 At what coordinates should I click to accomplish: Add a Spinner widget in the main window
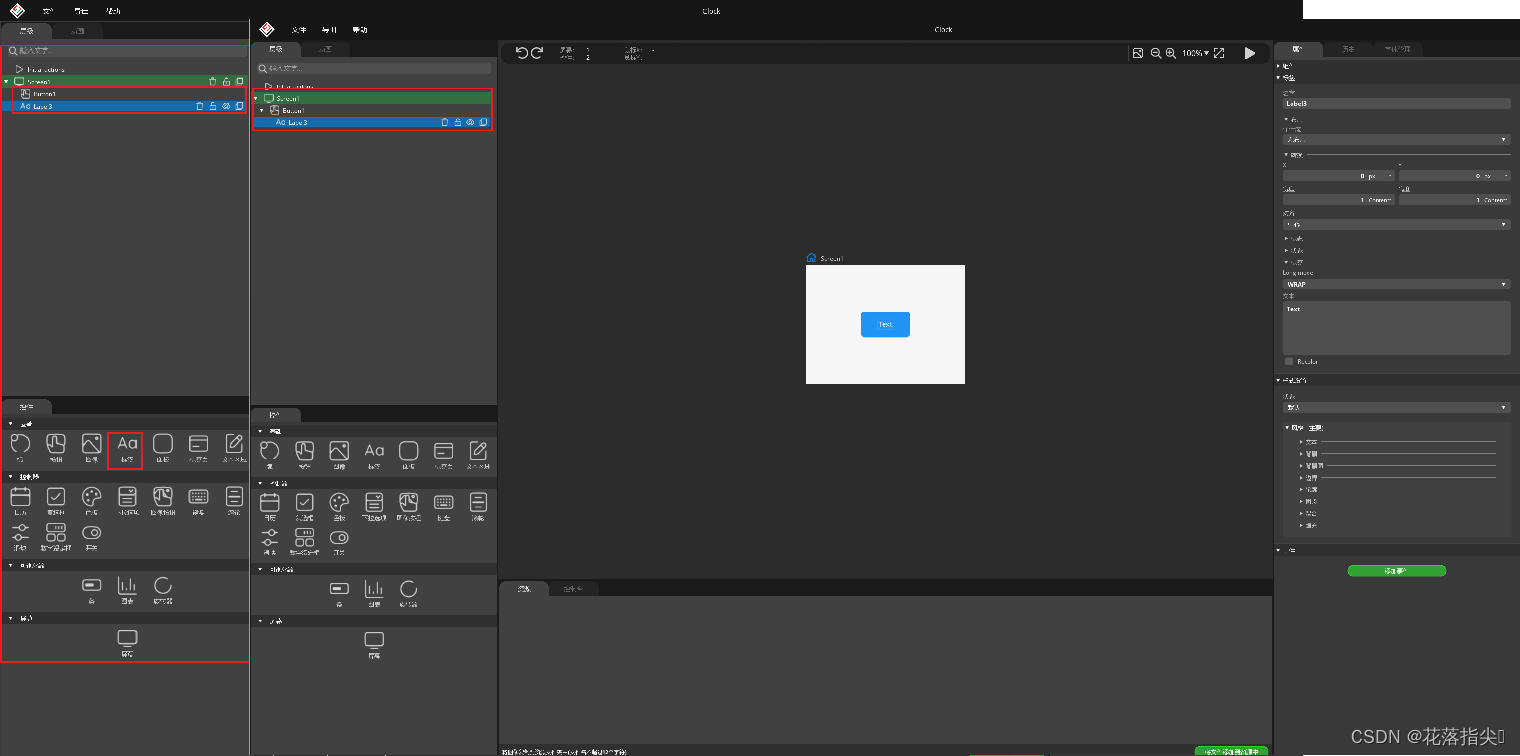click(409, 594)
